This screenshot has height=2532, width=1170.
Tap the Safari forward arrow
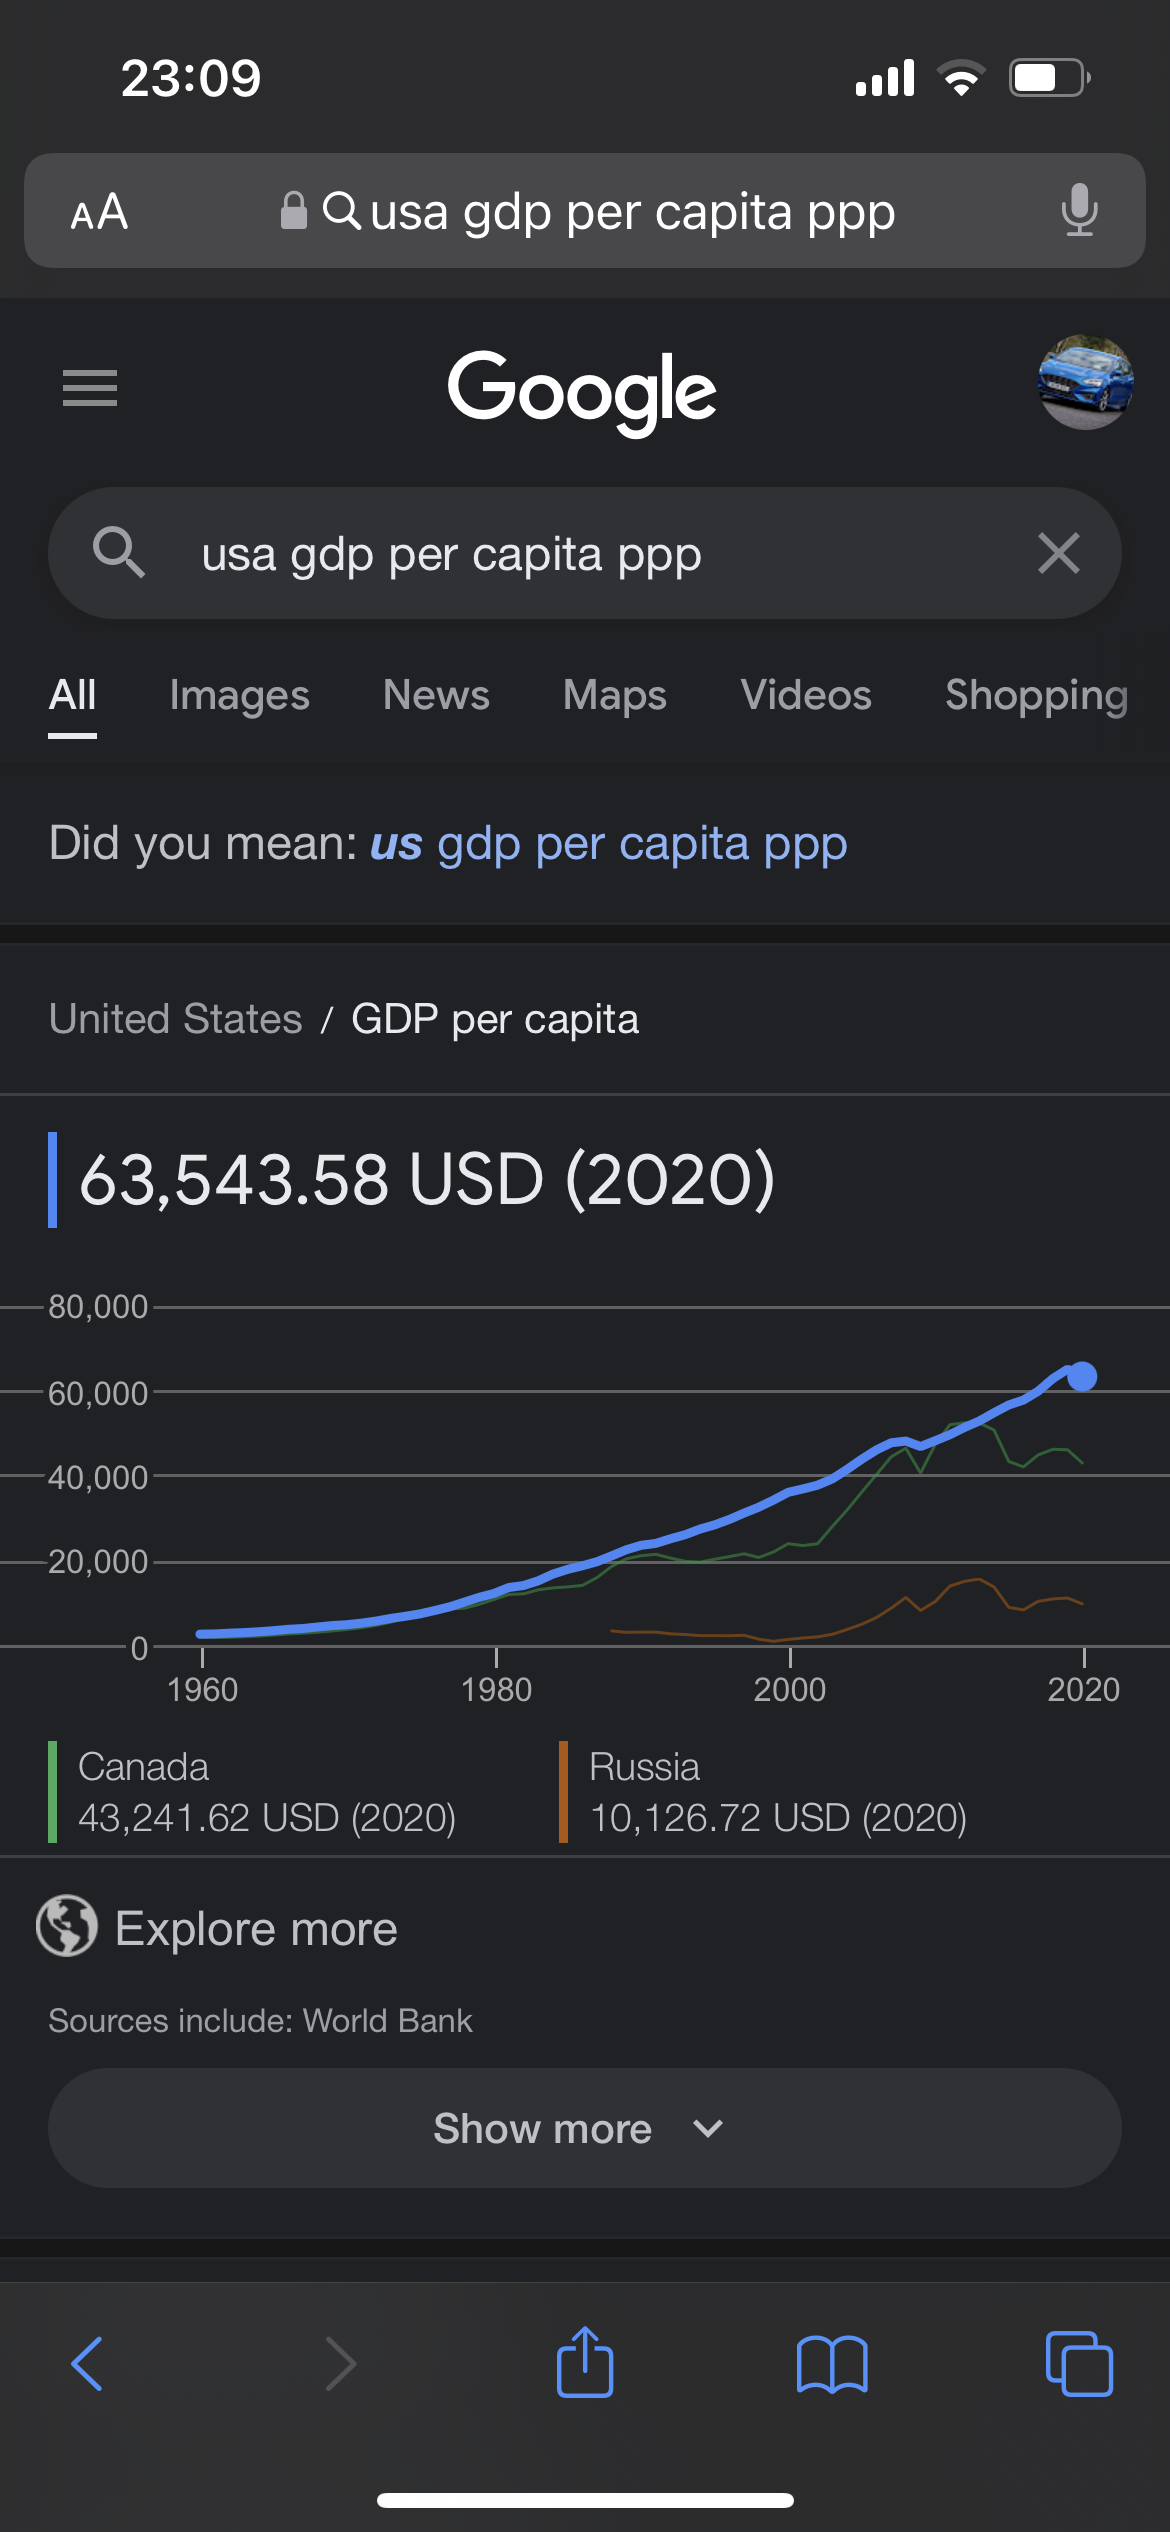341,2364
